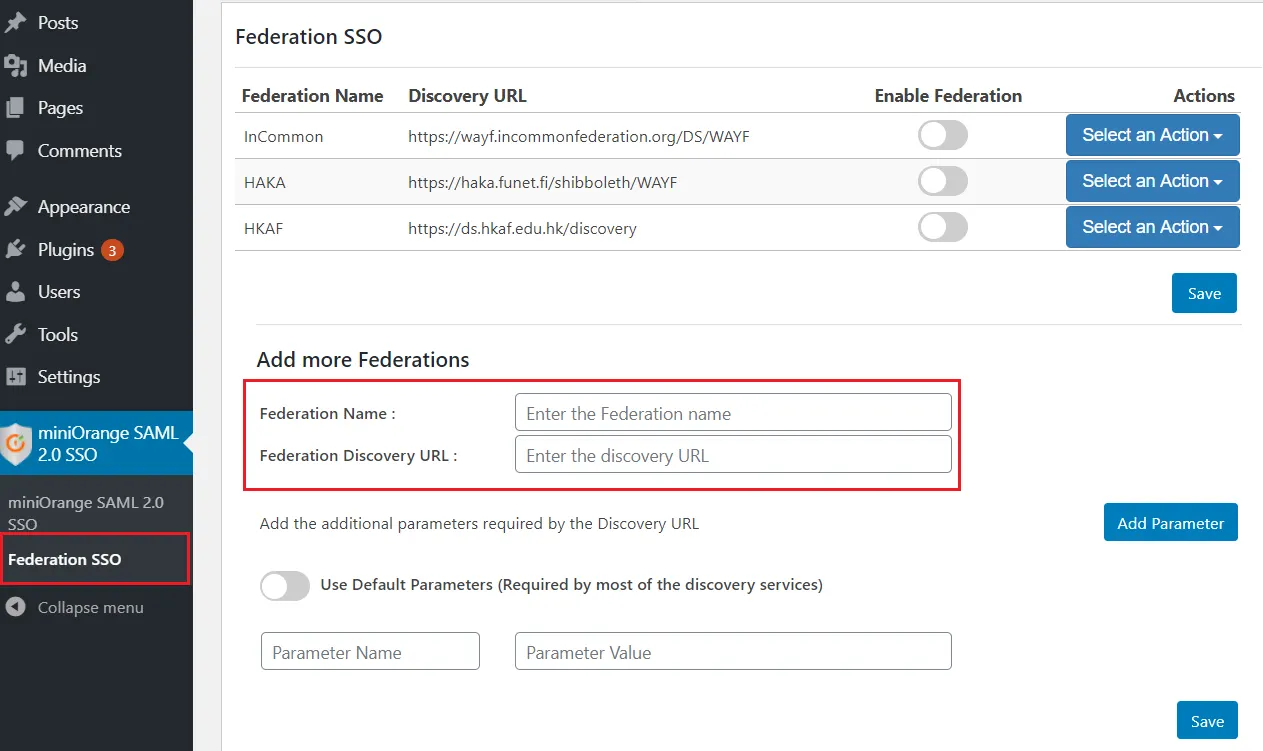Click the Federation SSO page heading
1263x751 pixels.
click(x=309, y=37)
